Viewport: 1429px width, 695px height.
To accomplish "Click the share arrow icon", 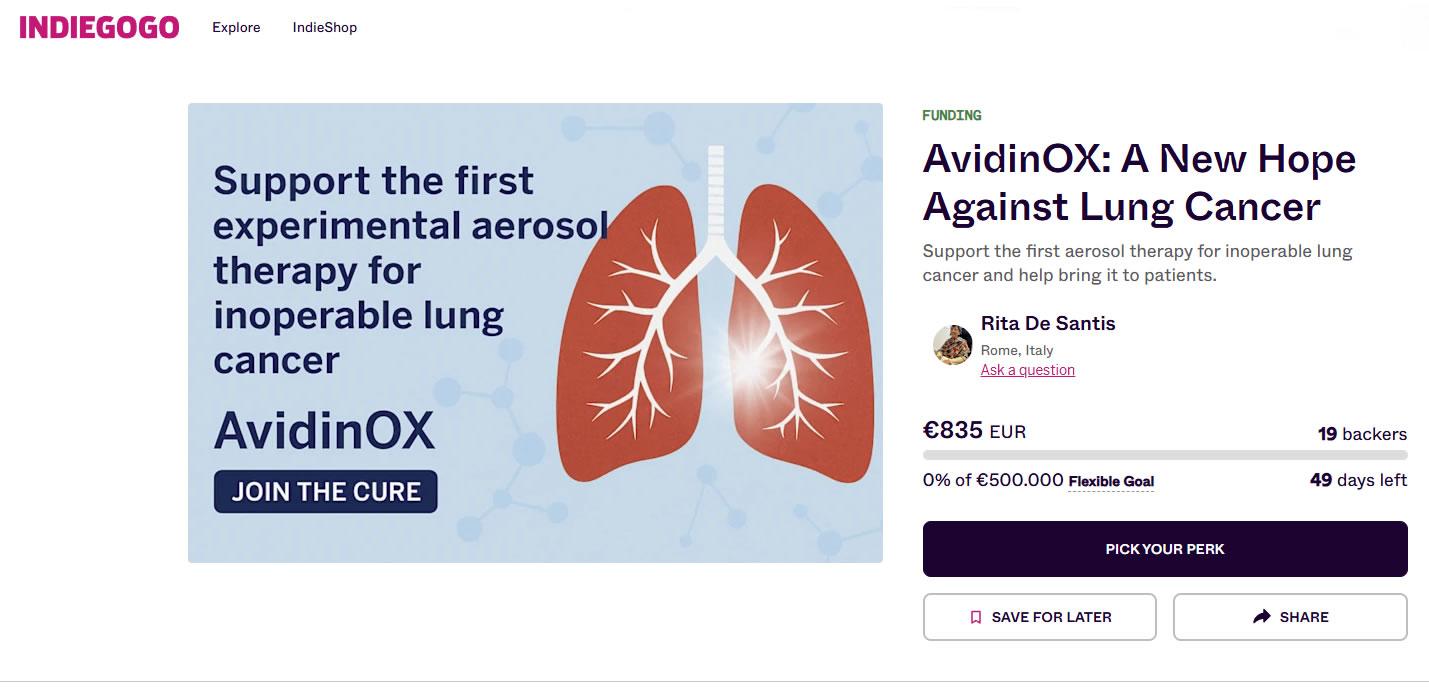I will [x=1261, y=617].
